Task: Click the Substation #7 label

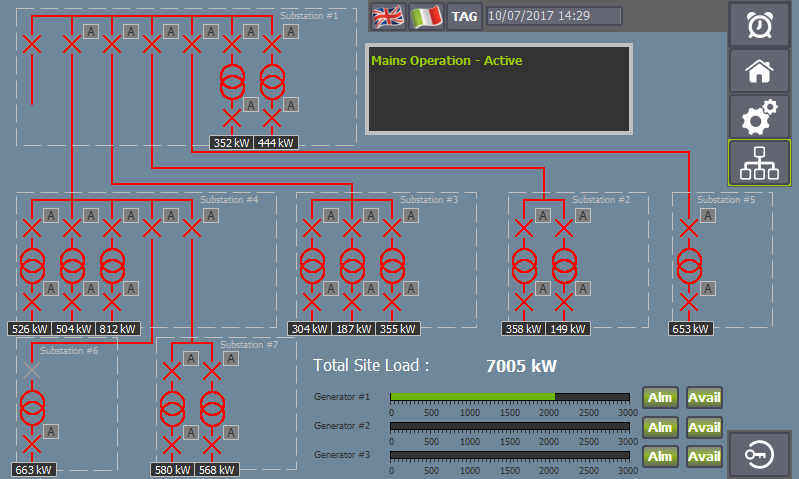Action: tap(249, 344)
